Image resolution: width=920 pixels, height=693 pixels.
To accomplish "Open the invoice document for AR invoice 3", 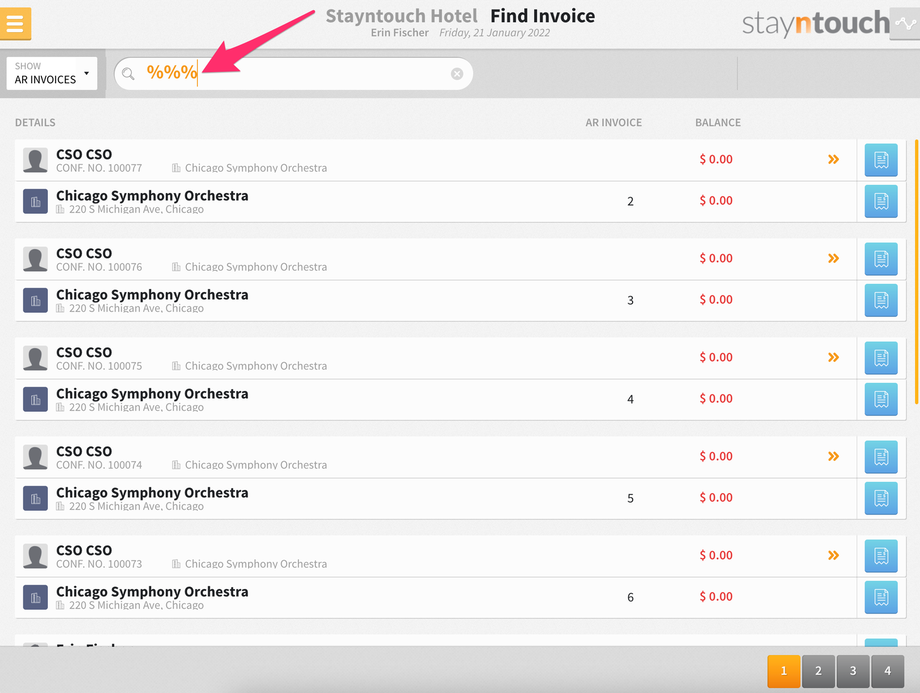I will 881,300.
